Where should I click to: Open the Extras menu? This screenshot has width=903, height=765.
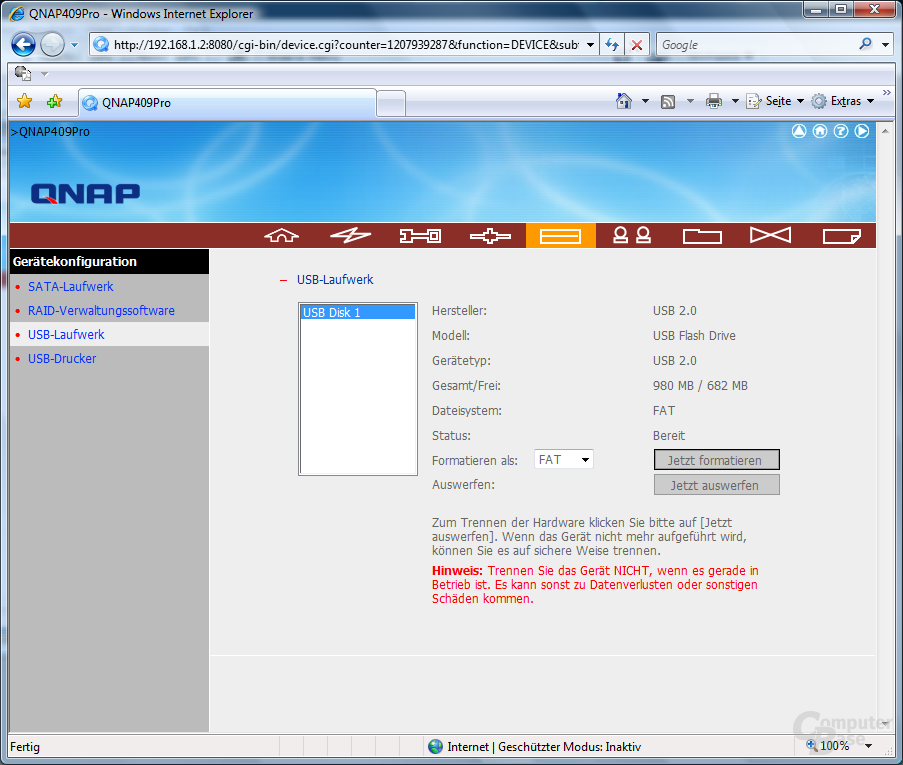tap(844, 101)
